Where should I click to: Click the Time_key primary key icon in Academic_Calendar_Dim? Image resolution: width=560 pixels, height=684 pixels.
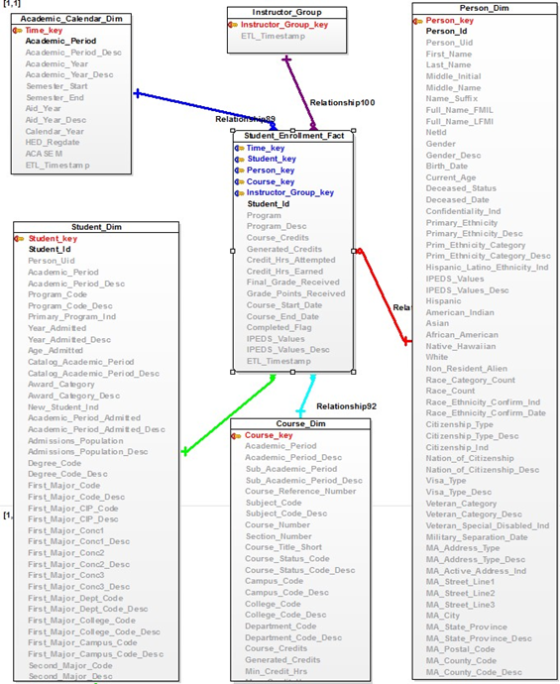[17, 31]
